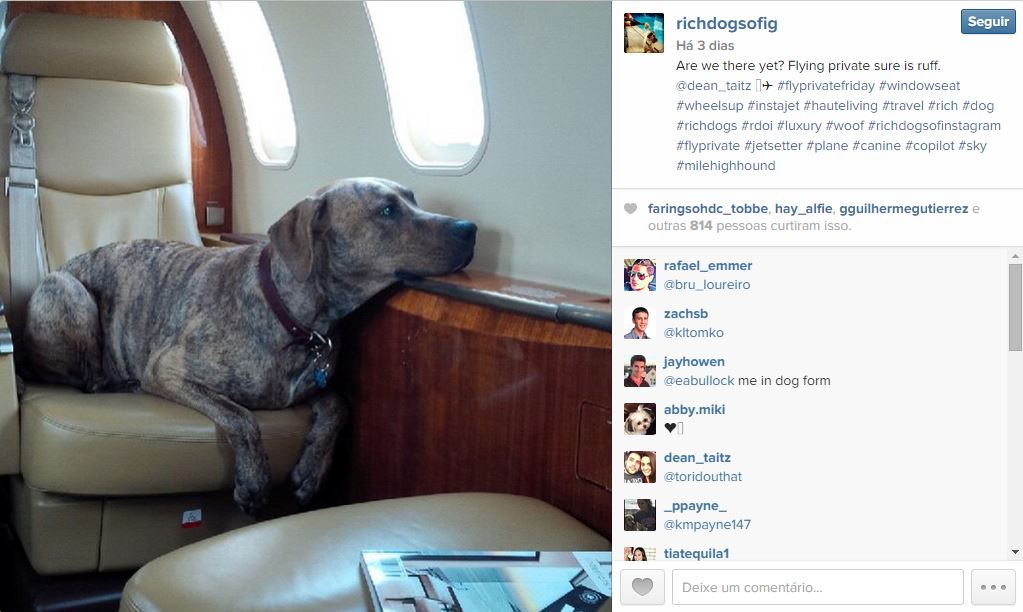This screenshot has width=1023, height=612.
Task: Click the small heart icon beside likes list
Action: (x=630, y=209)
